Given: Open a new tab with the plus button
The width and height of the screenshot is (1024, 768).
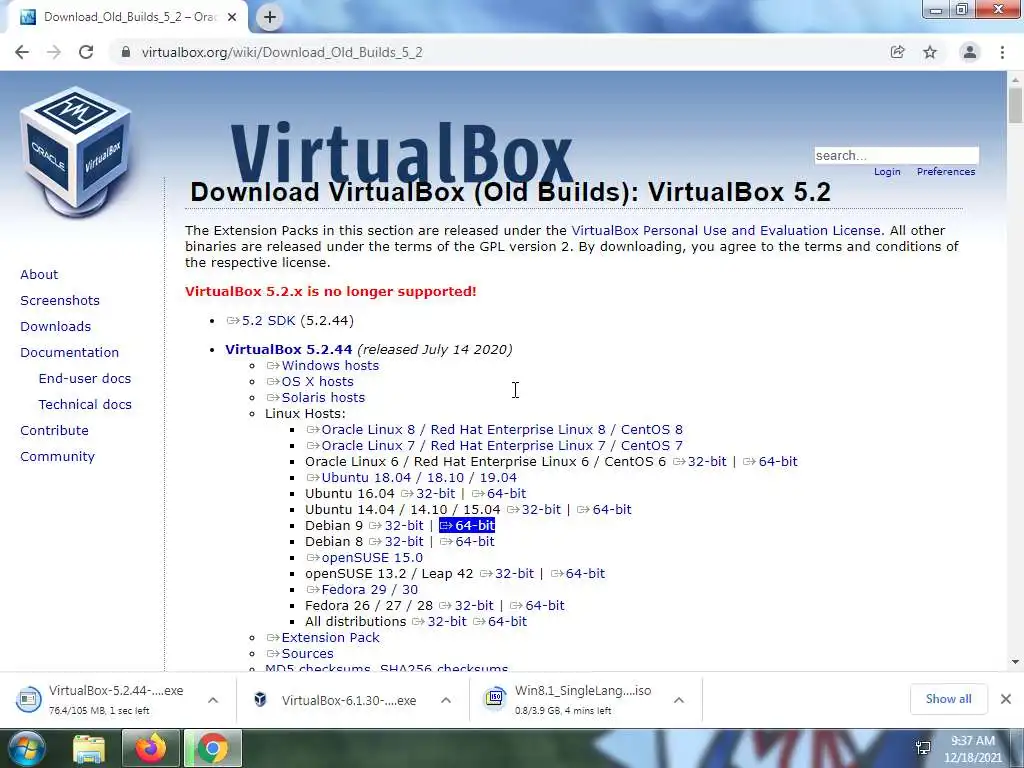Looking at the screenshot, I should pos(270,17).
